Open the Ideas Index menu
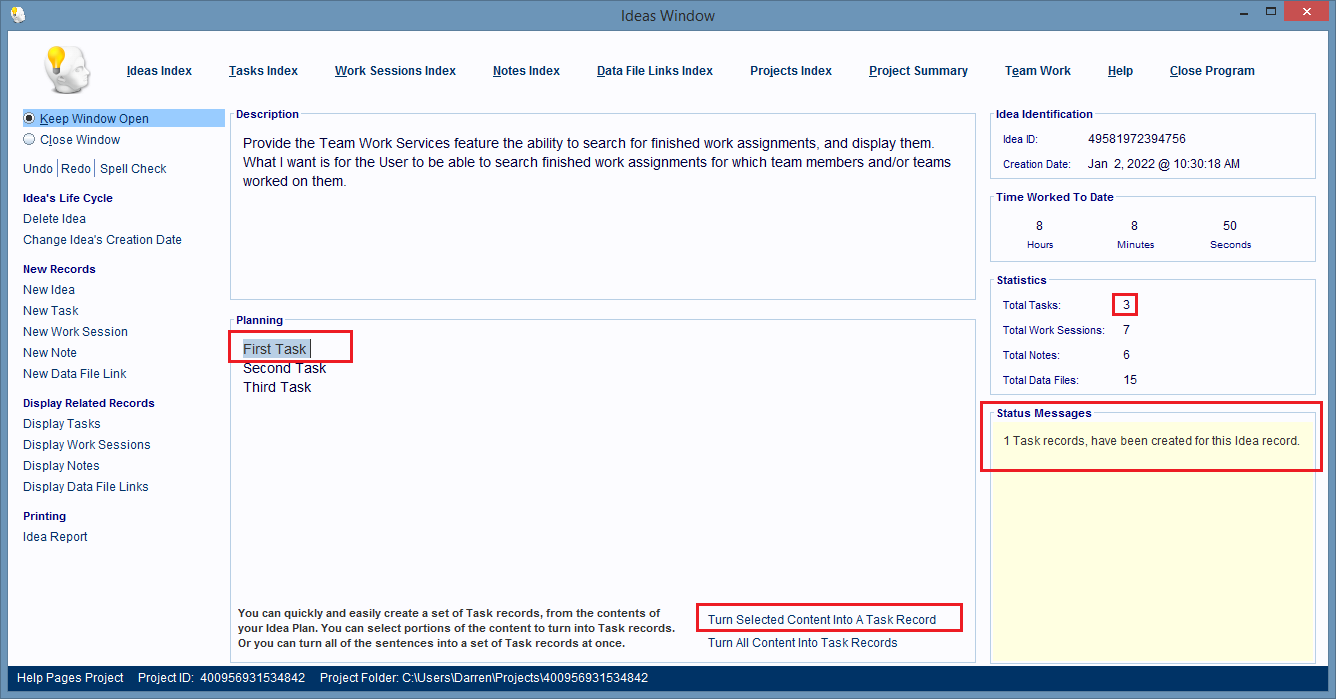Screen dimensions: 1336x699 pos(159,71)
